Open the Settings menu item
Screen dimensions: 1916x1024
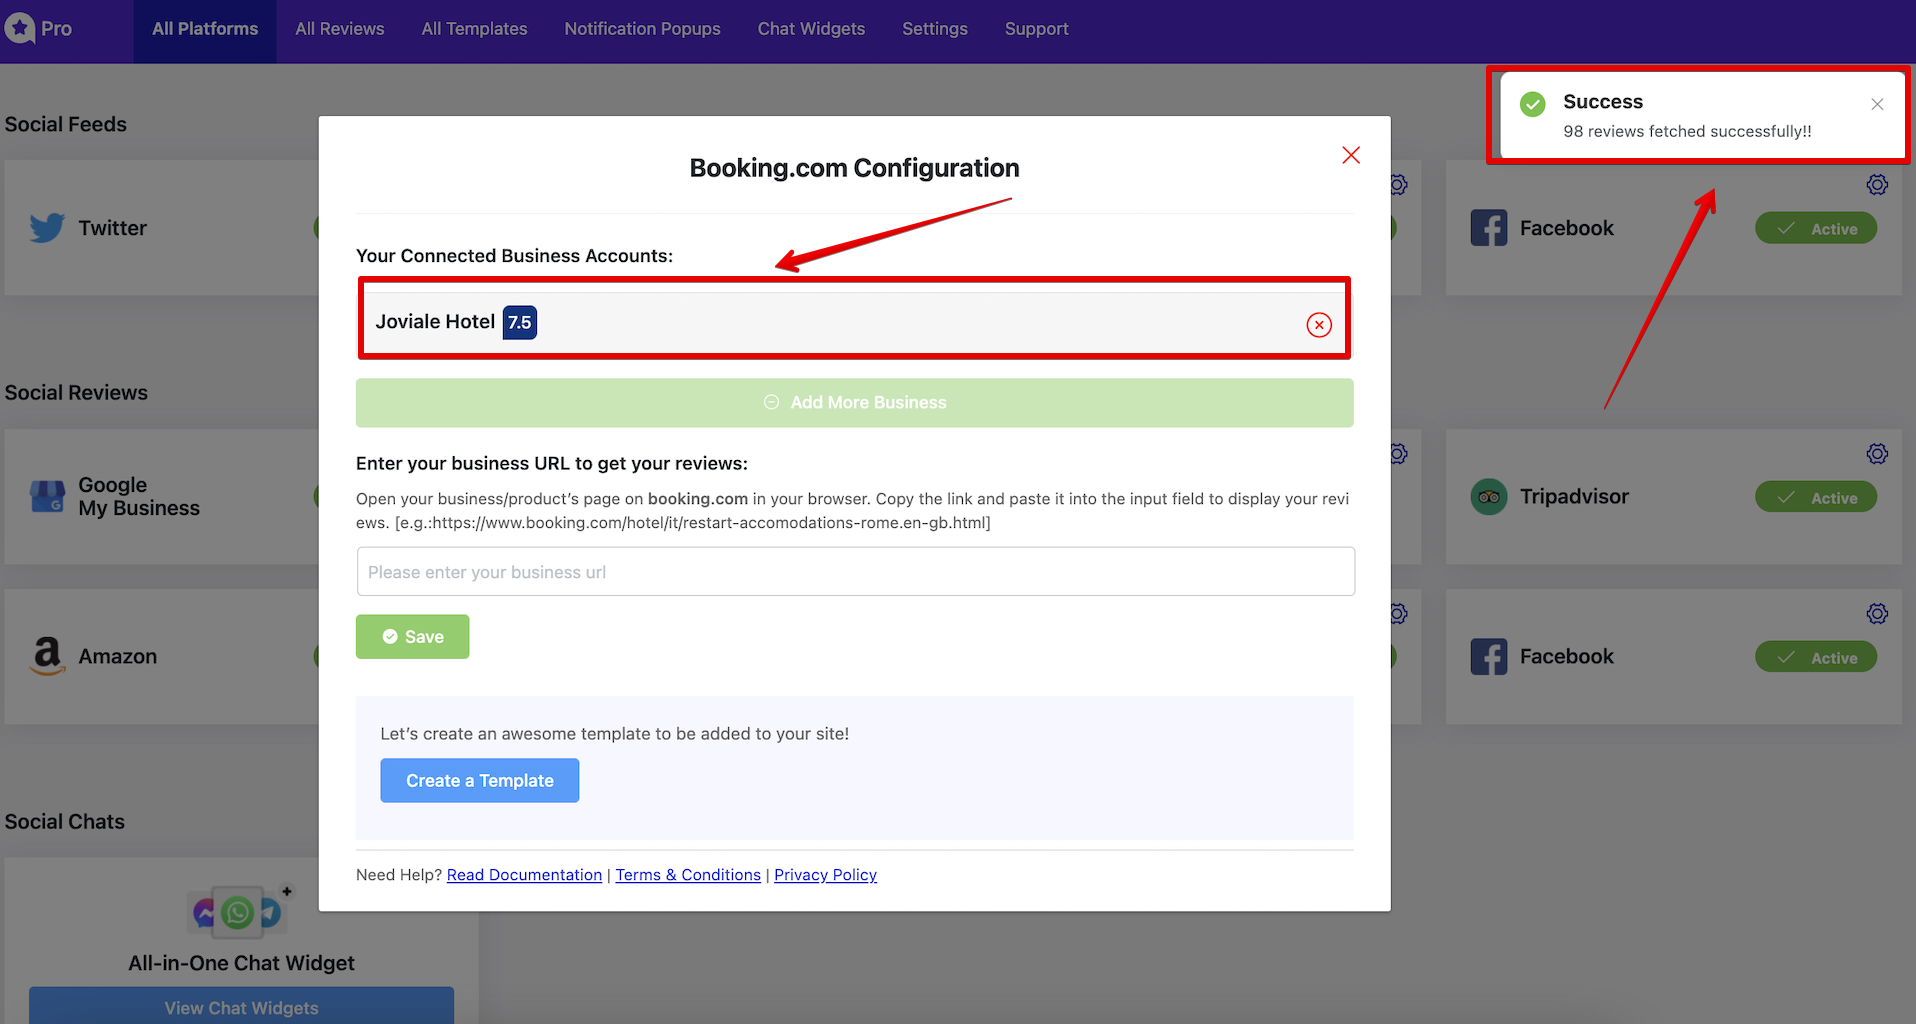point(935,29)
